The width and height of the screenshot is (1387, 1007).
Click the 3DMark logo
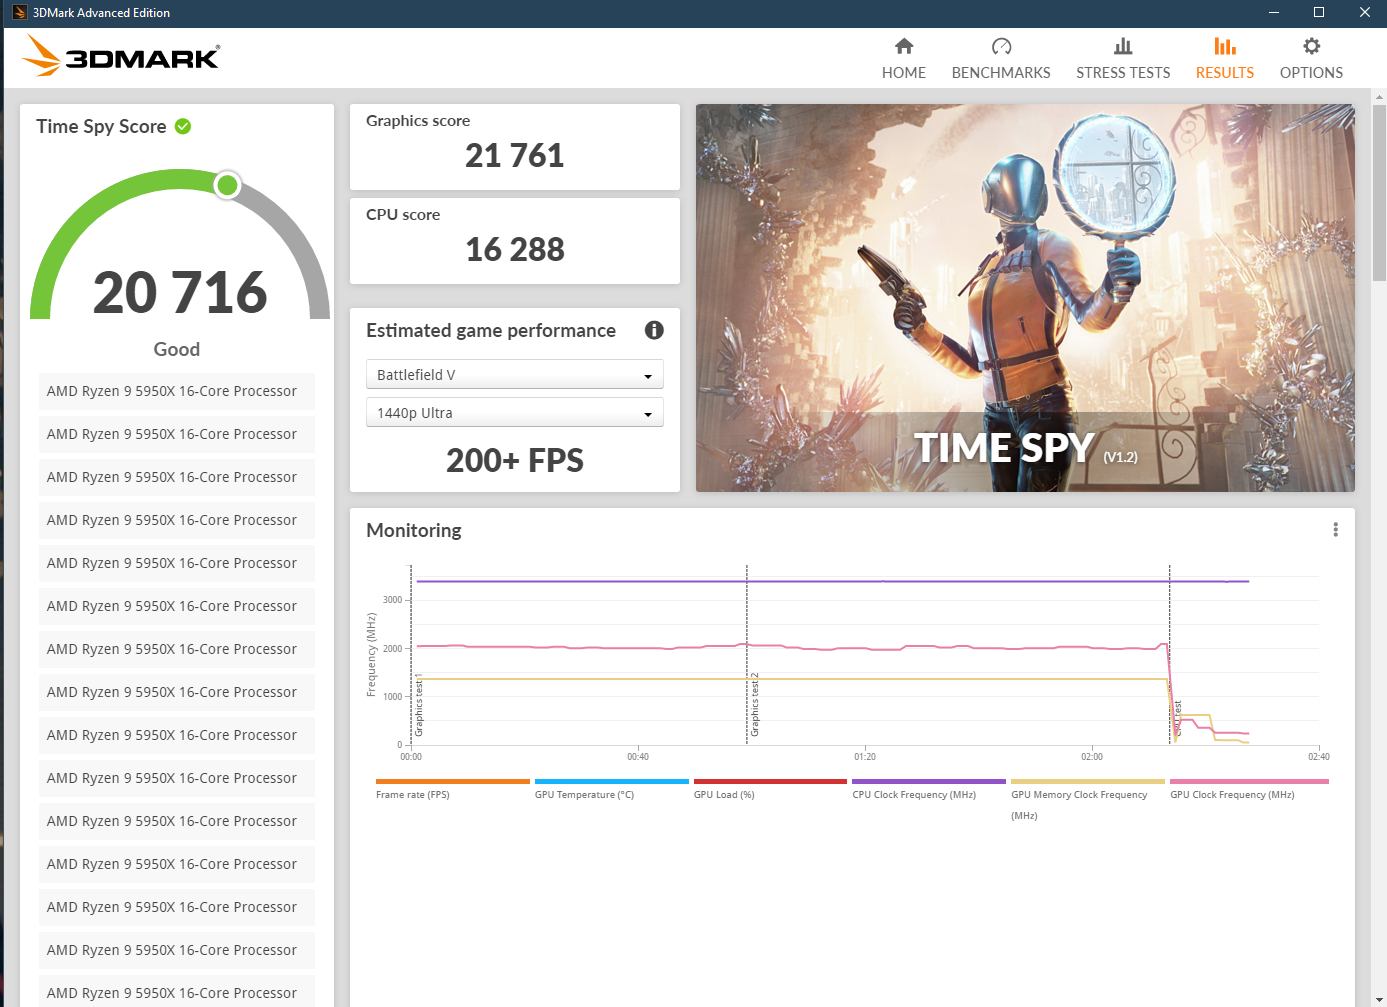pyautogui.click(x=119, y=56)
